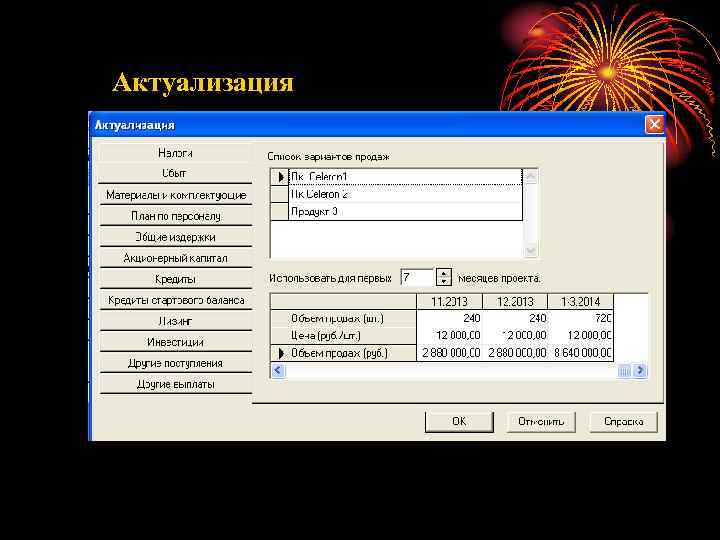Click sales volume 240 for 12.2013
720x540 pixels.
tap(515, 318)
